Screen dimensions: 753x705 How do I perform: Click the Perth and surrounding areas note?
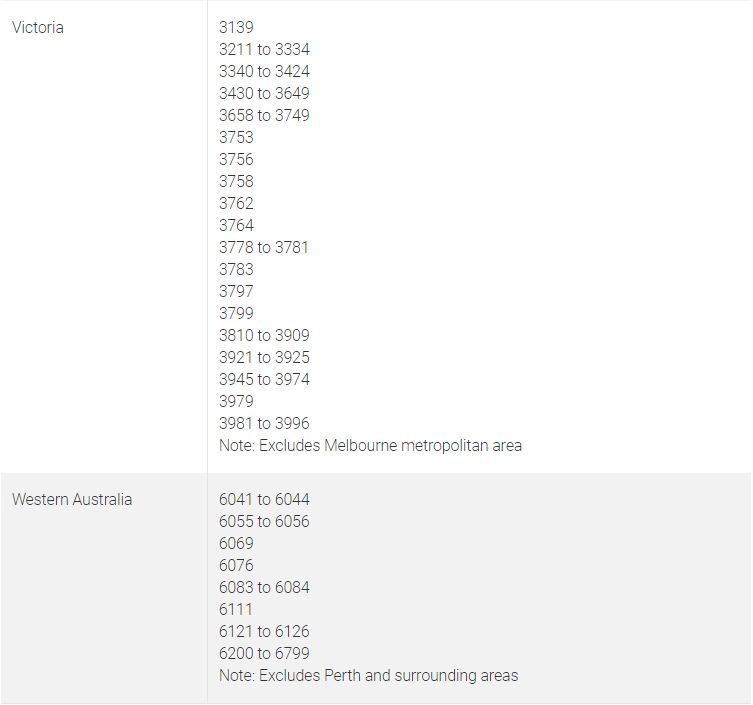click(368, 675)
